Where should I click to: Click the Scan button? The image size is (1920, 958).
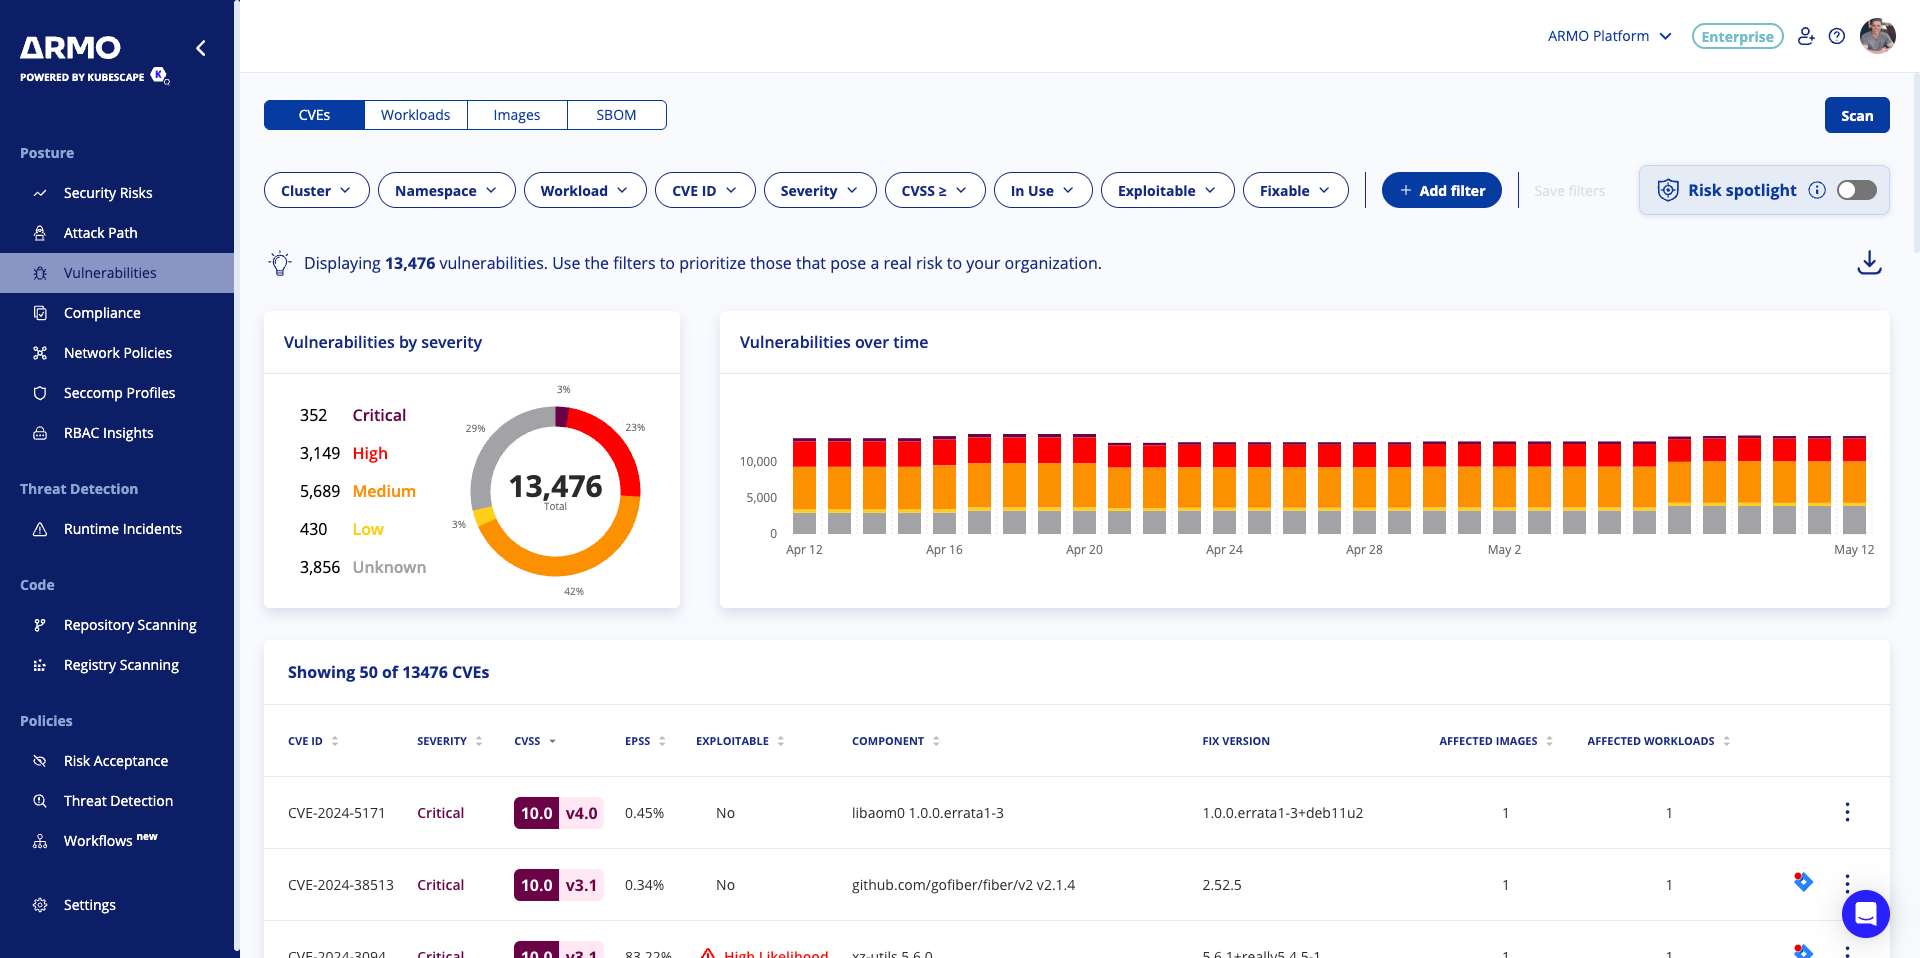point(1856,115)
